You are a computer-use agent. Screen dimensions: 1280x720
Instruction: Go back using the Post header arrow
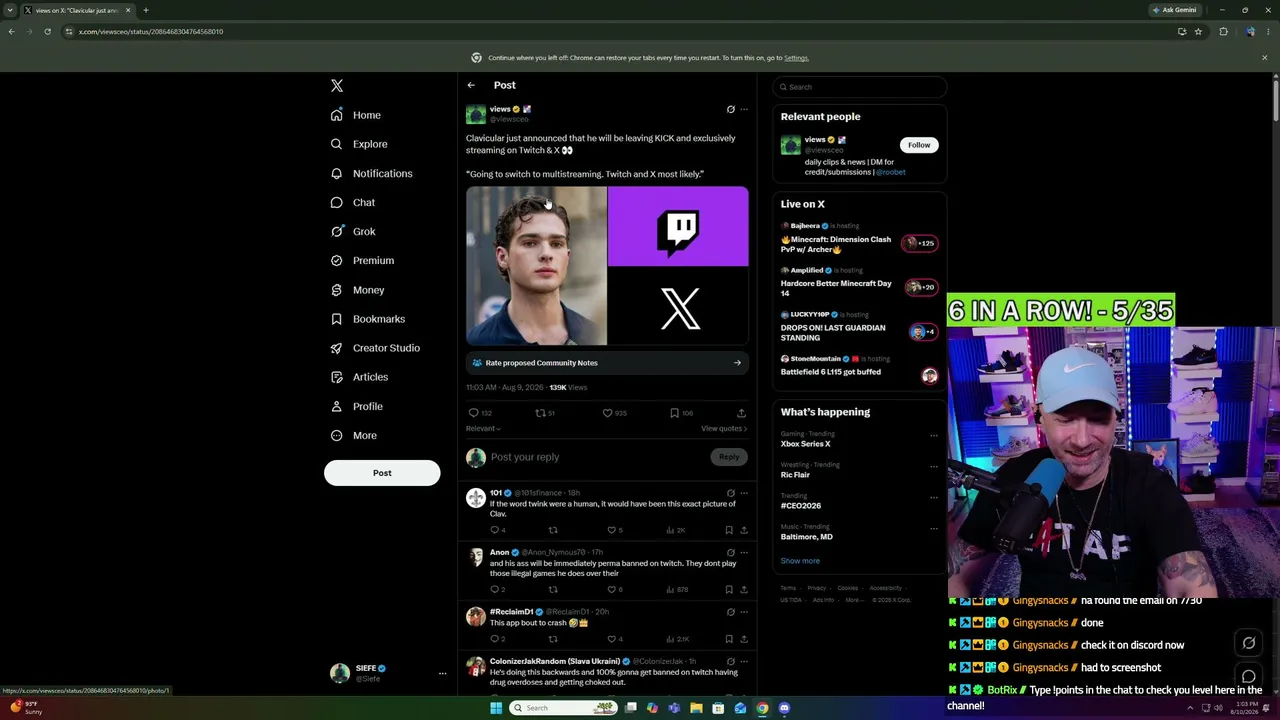click(471, 85)
